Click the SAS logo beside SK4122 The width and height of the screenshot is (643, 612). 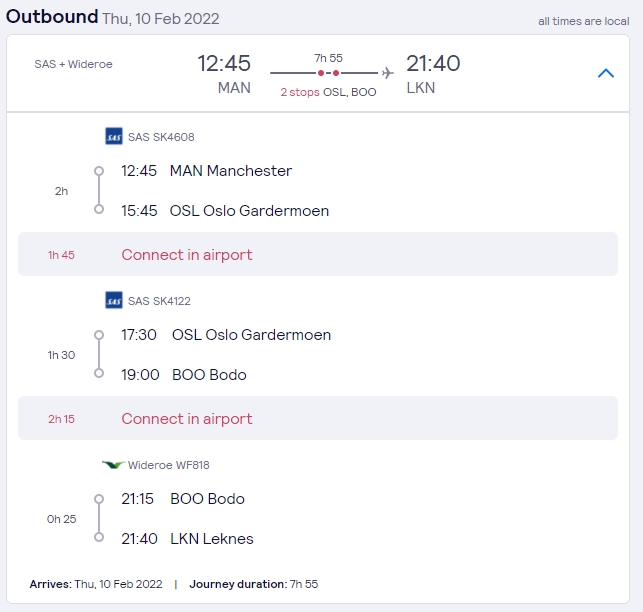coord(113,301)
